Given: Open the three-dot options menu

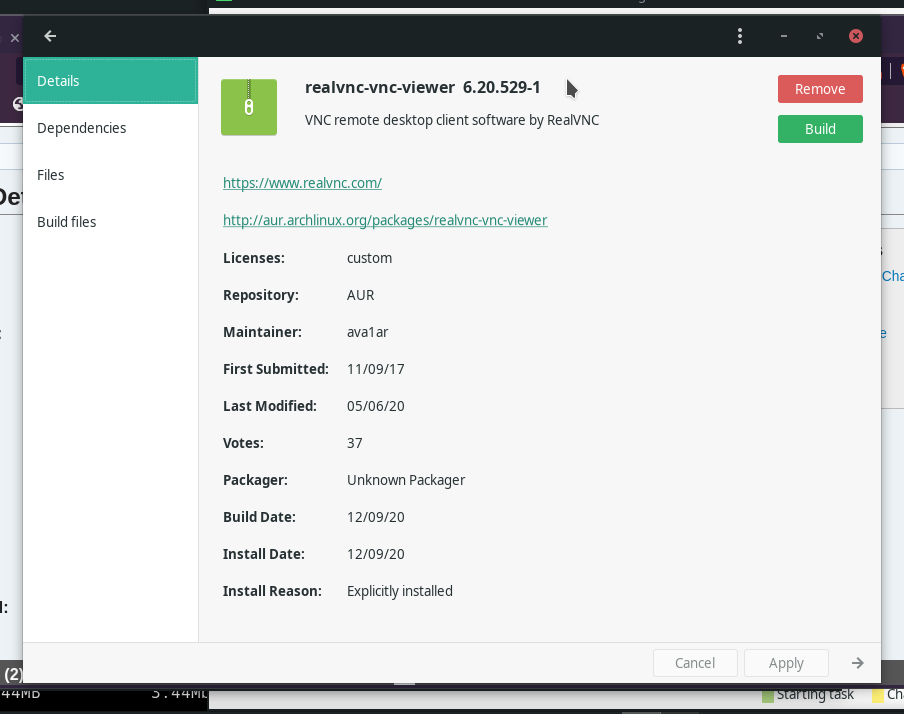Looking at the screenshot, I should [x=740, y=36].
